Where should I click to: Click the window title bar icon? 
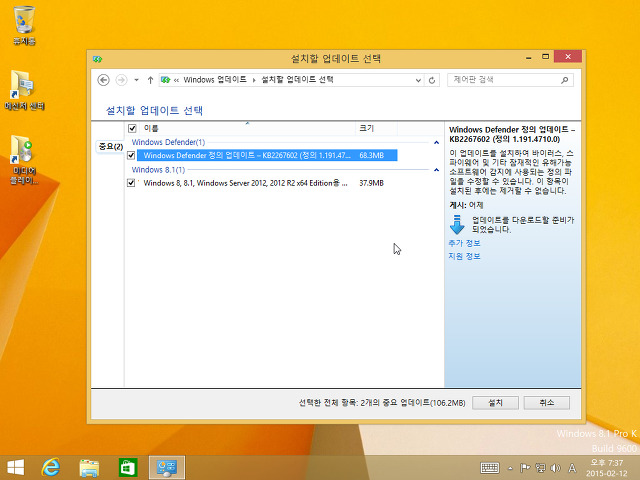[97, 59]
